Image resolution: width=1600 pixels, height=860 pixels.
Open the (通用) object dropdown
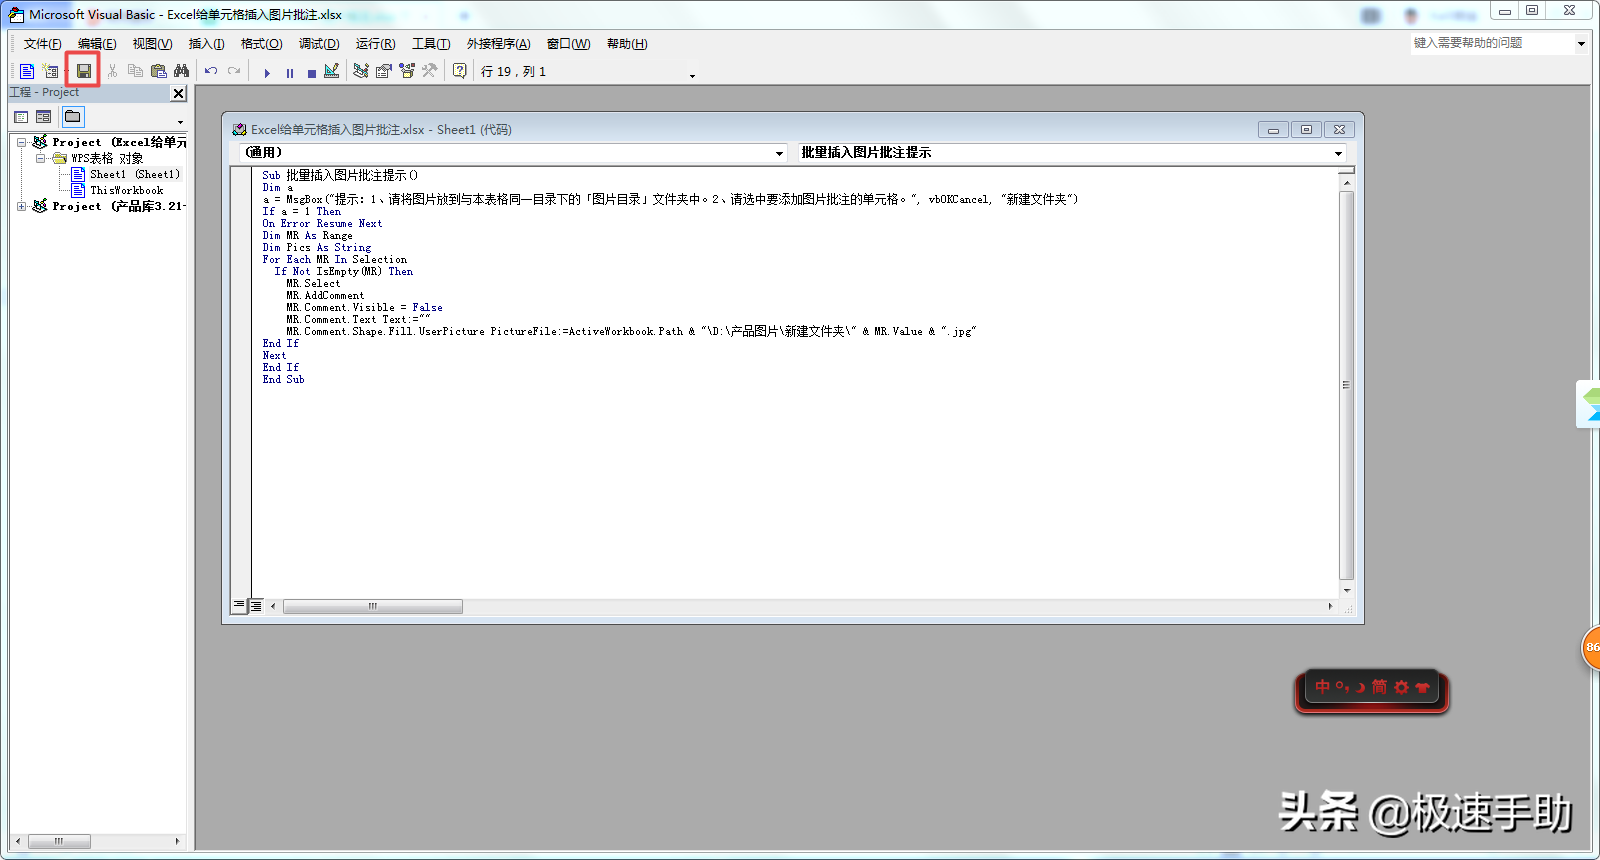(x=779, y=153)
